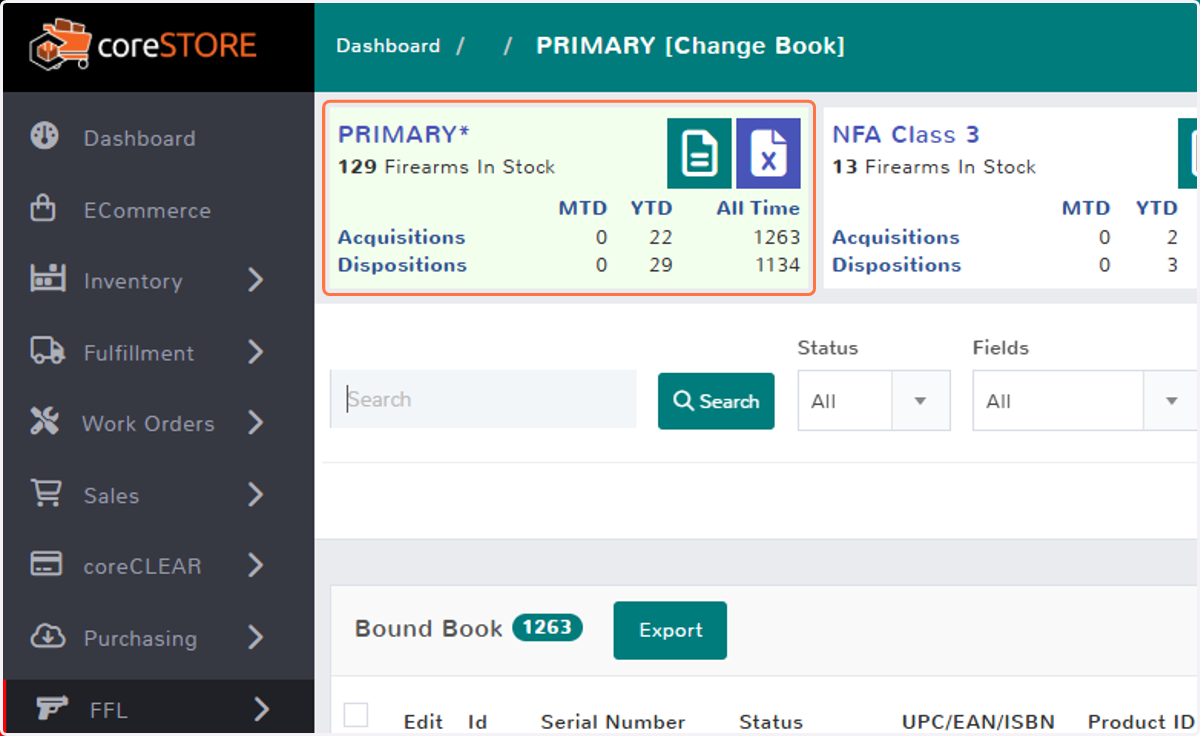Screen dimensions: 1200x736
Task: Click the FFL handgun icon
Action: [x=51, y=708]
